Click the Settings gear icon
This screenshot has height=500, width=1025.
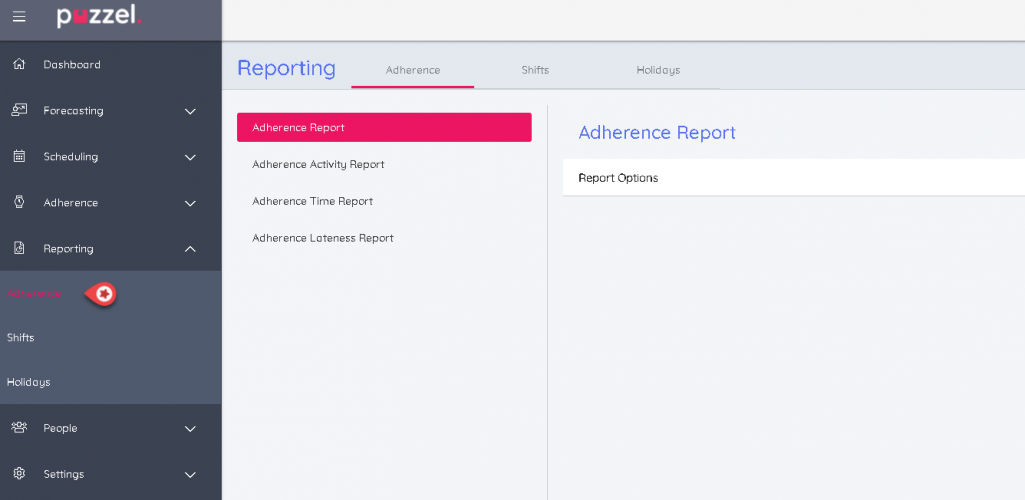click(x=19, y=474)
